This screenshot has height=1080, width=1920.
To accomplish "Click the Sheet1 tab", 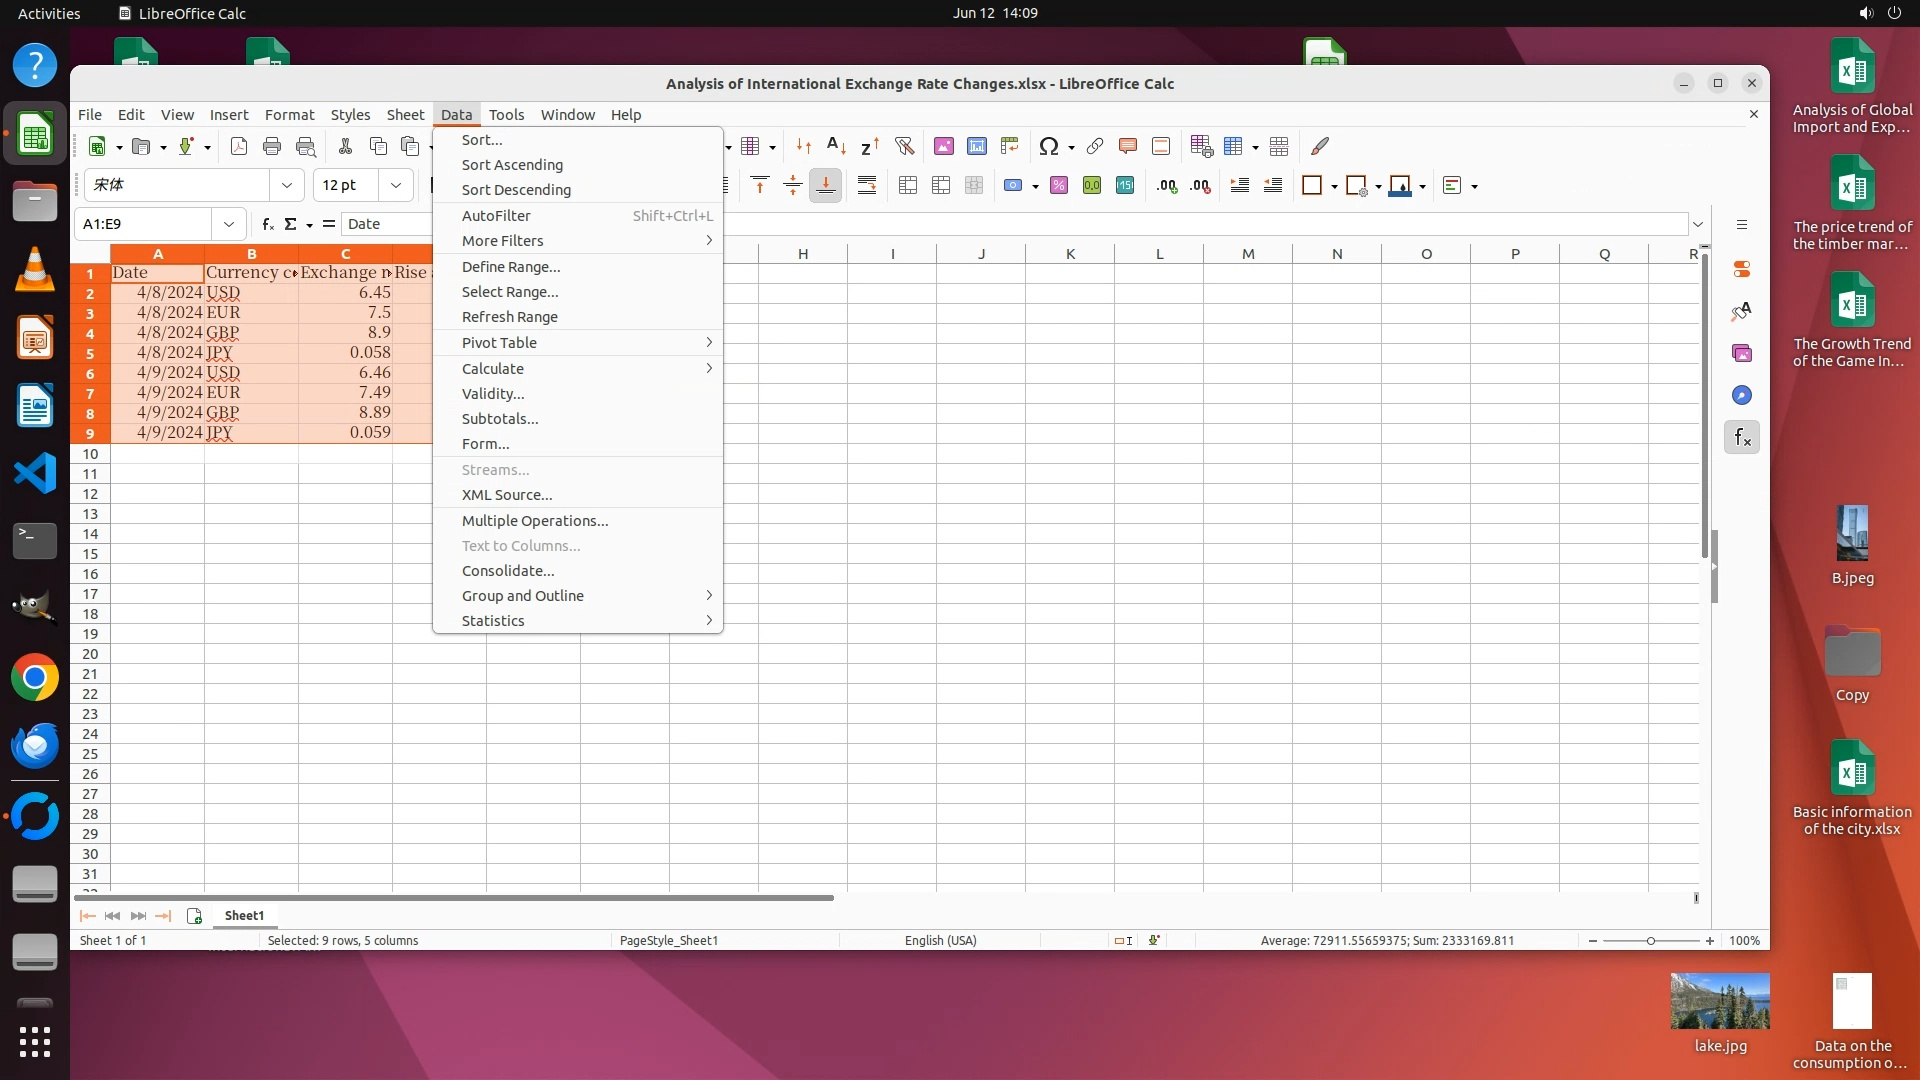I will 244,916.
